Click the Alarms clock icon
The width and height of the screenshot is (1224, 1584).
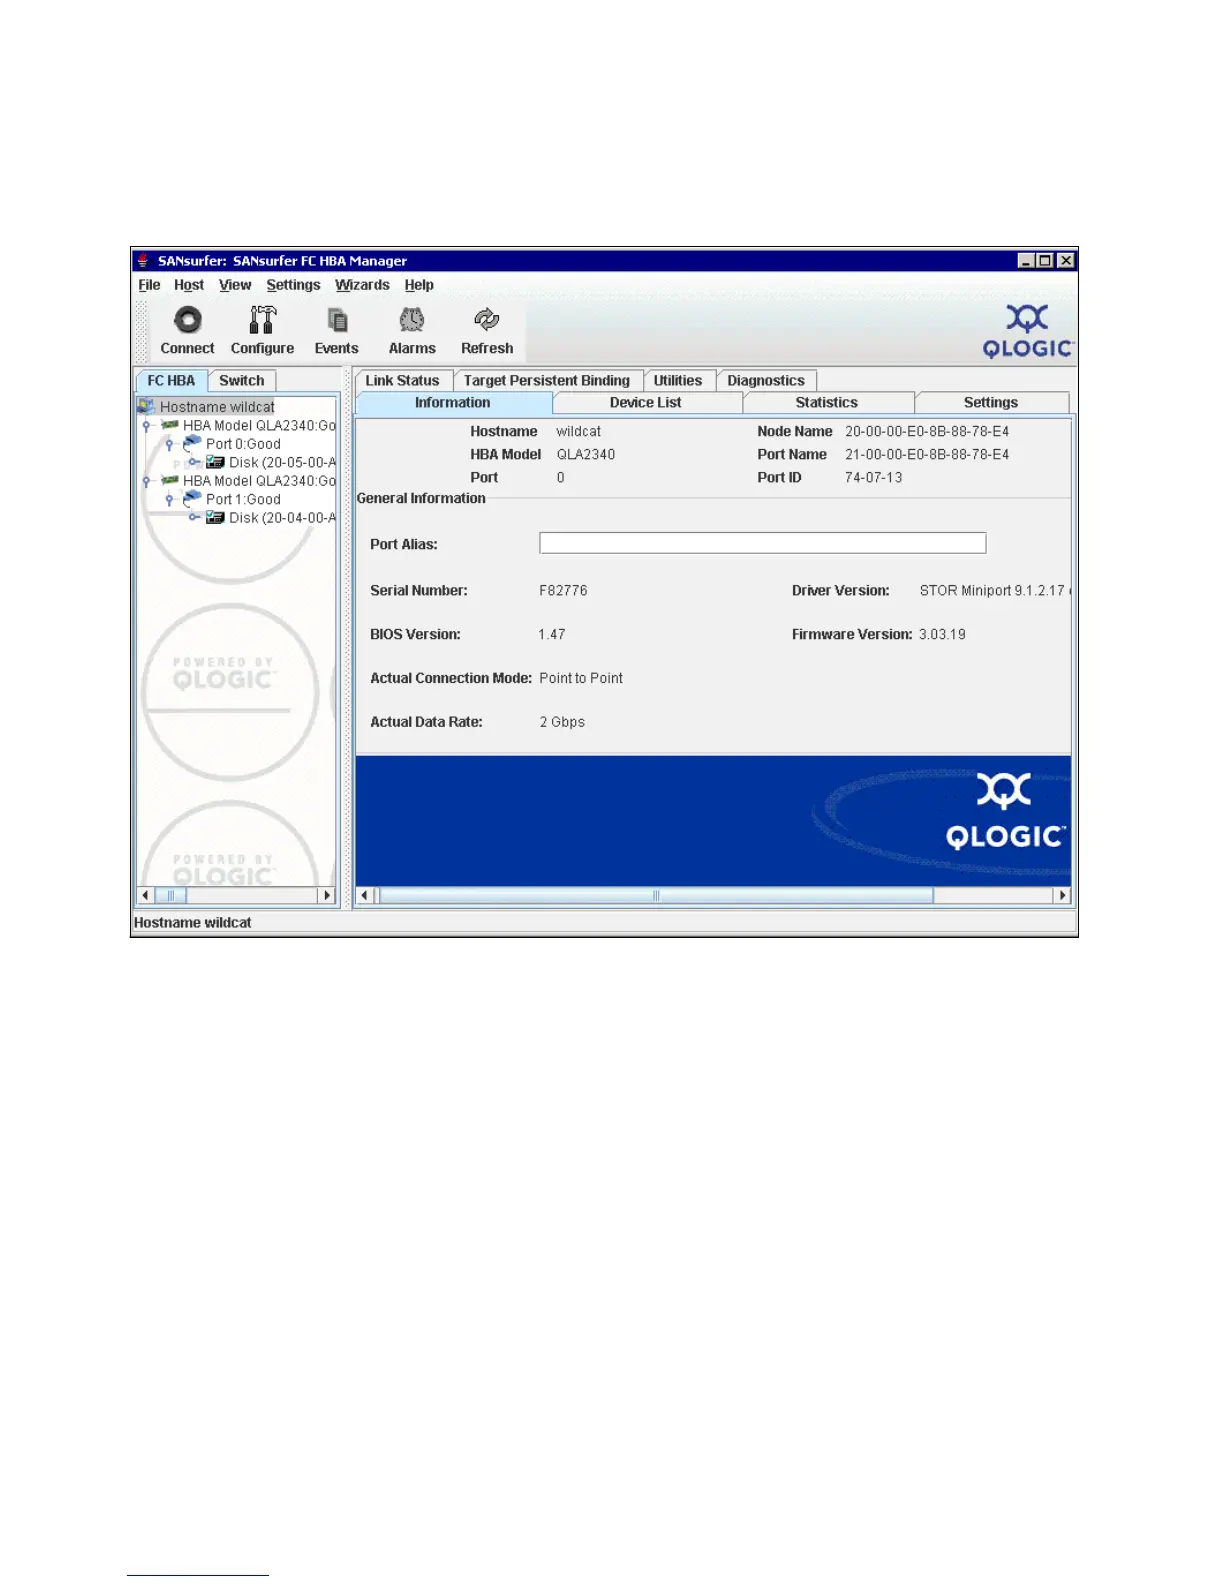click(x=412, y=320)
